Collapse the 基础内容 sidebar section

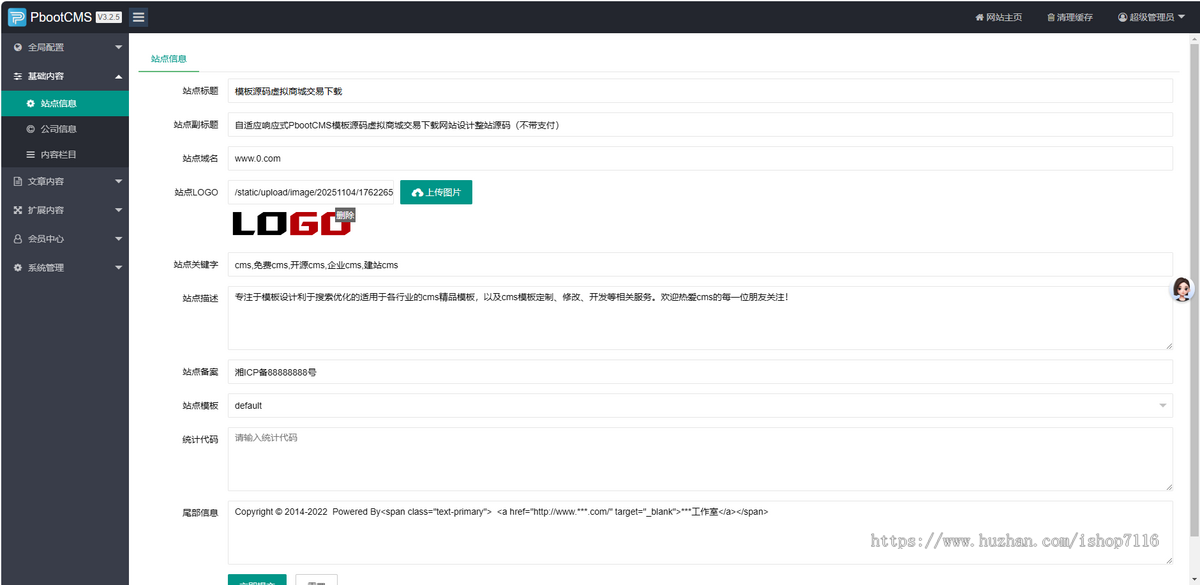click(64, 76)
